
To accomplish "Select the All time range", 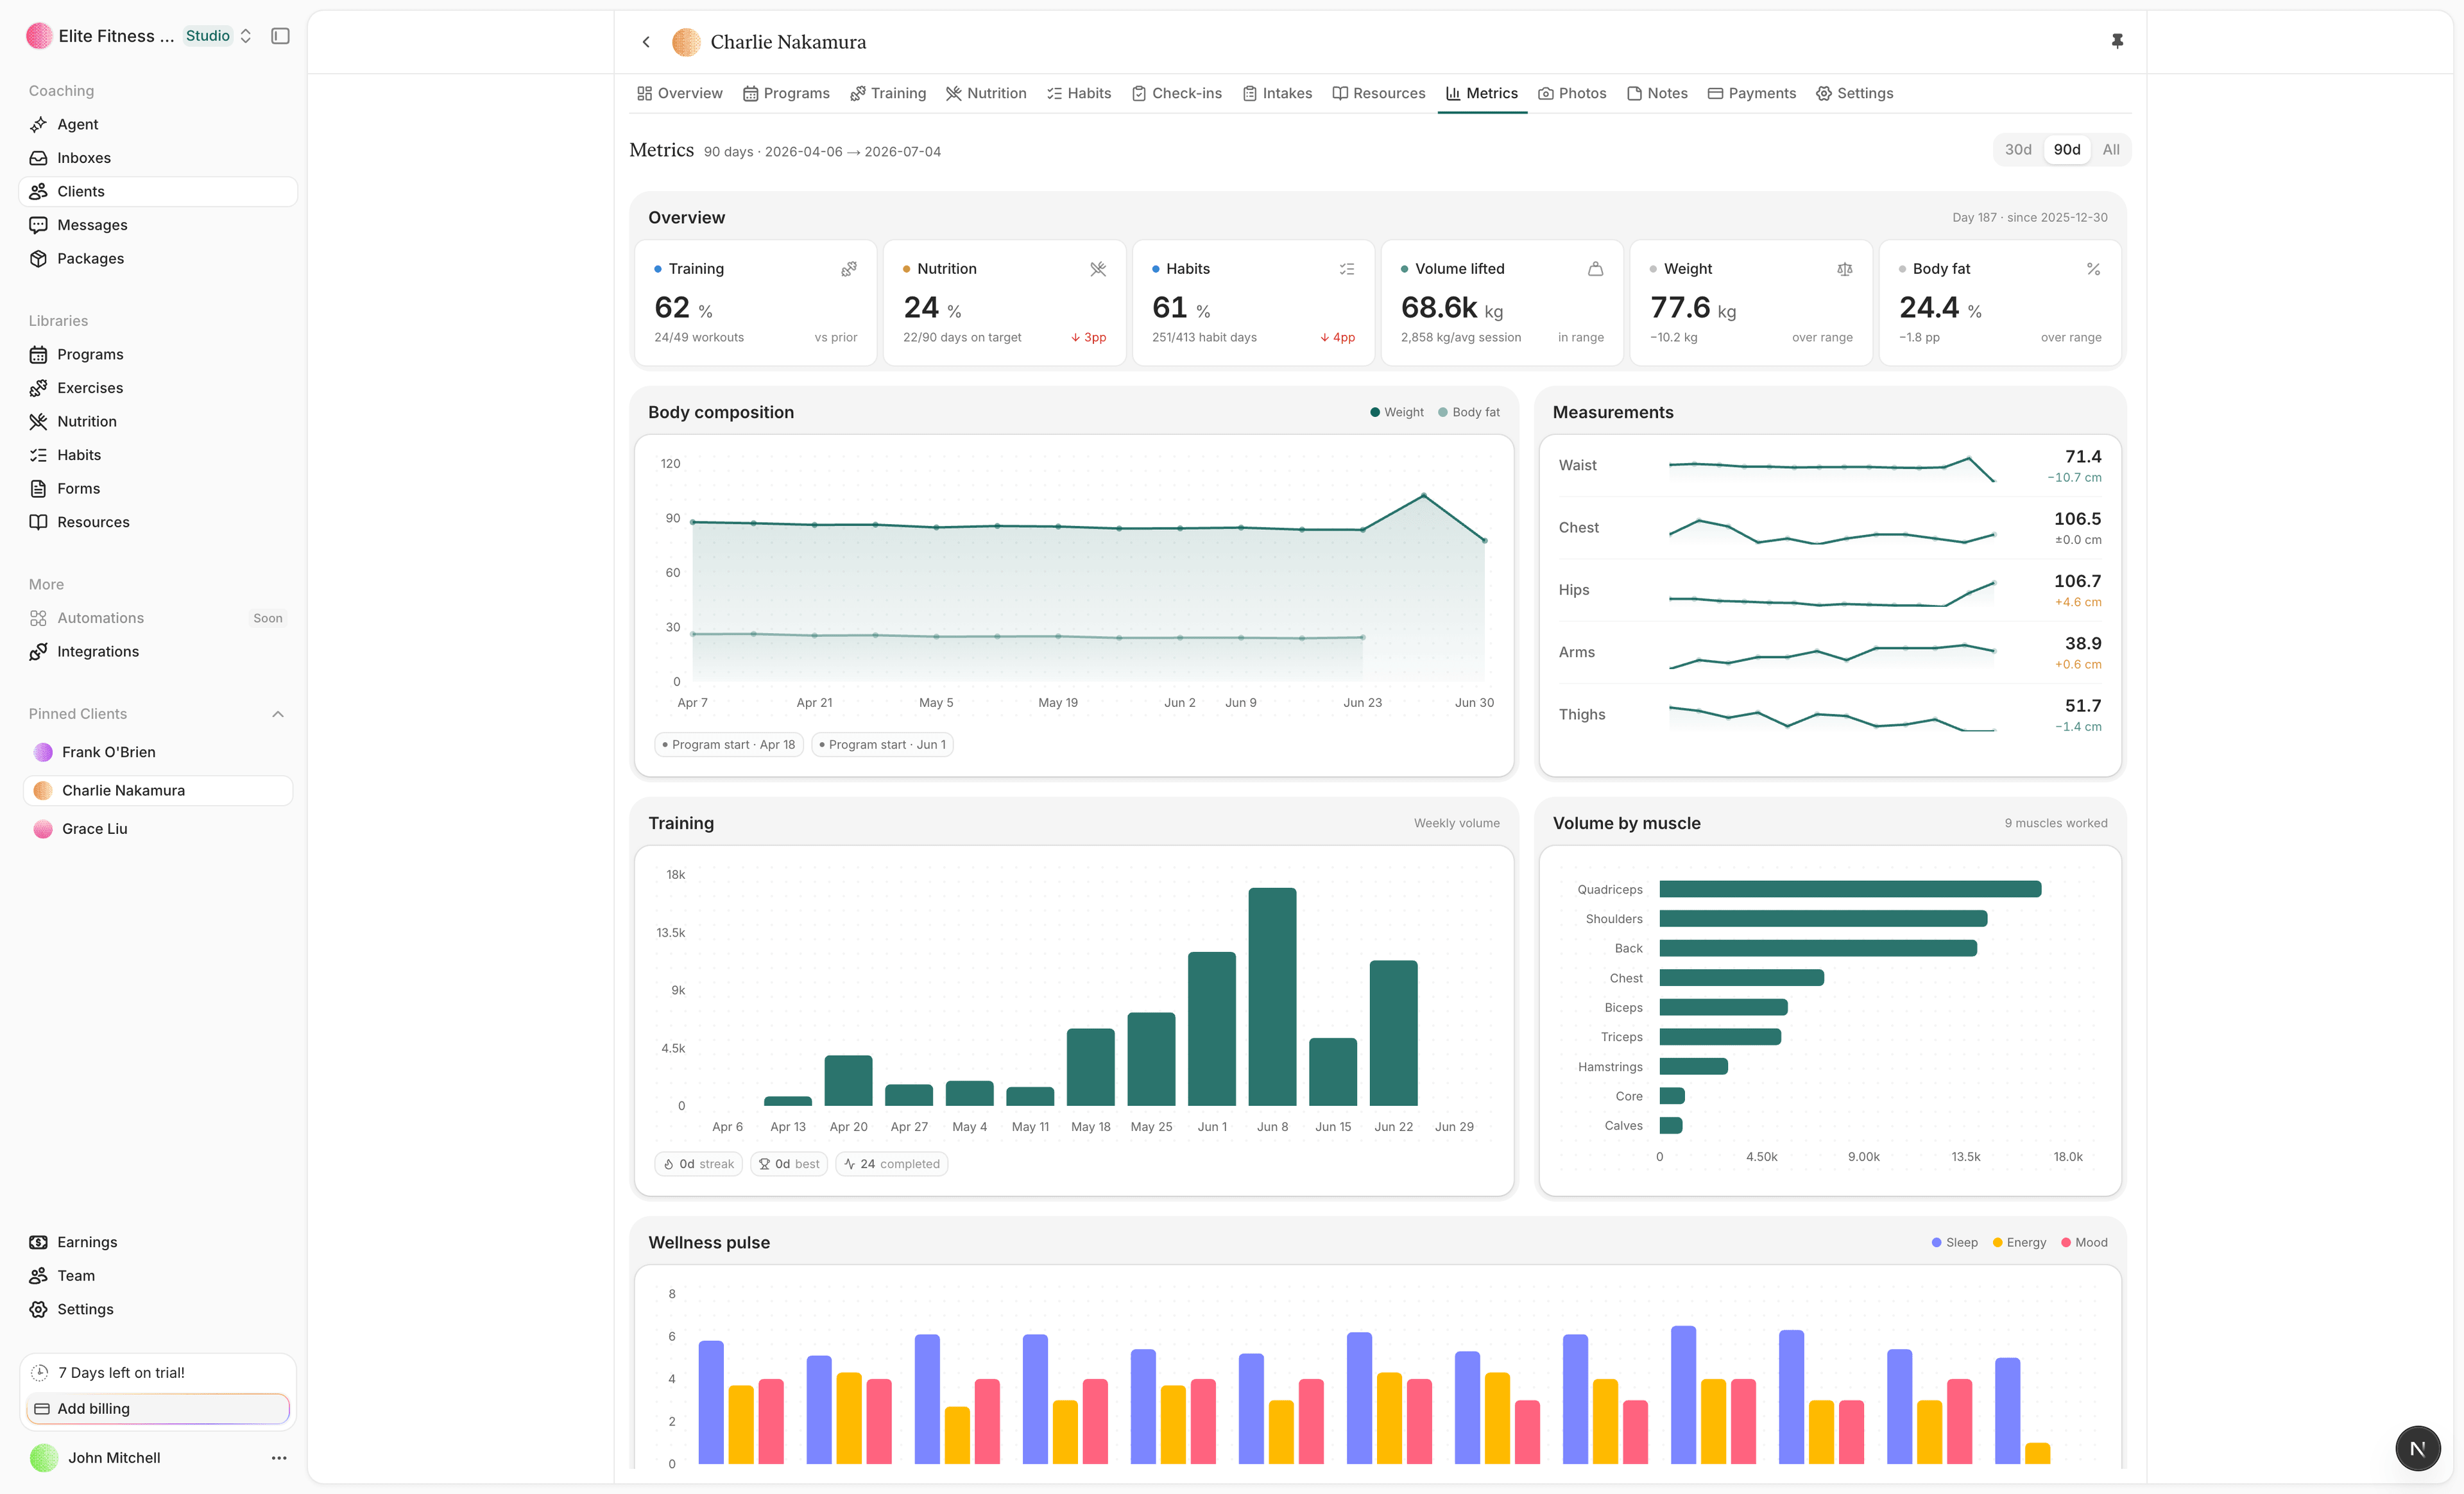I will 2111,150.
